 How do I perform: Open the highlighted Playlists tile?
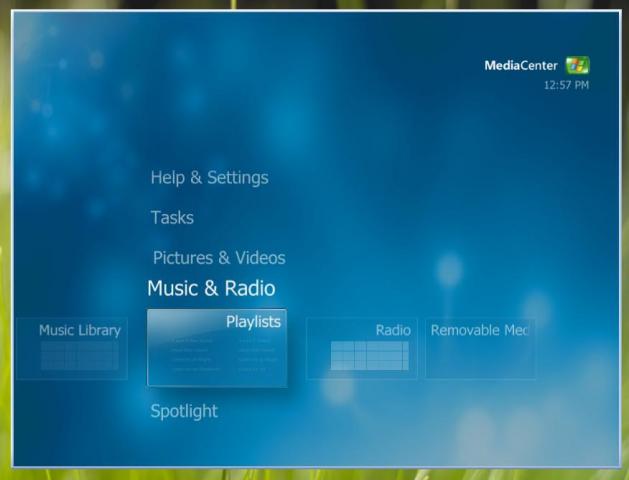(x=217, y=347)
